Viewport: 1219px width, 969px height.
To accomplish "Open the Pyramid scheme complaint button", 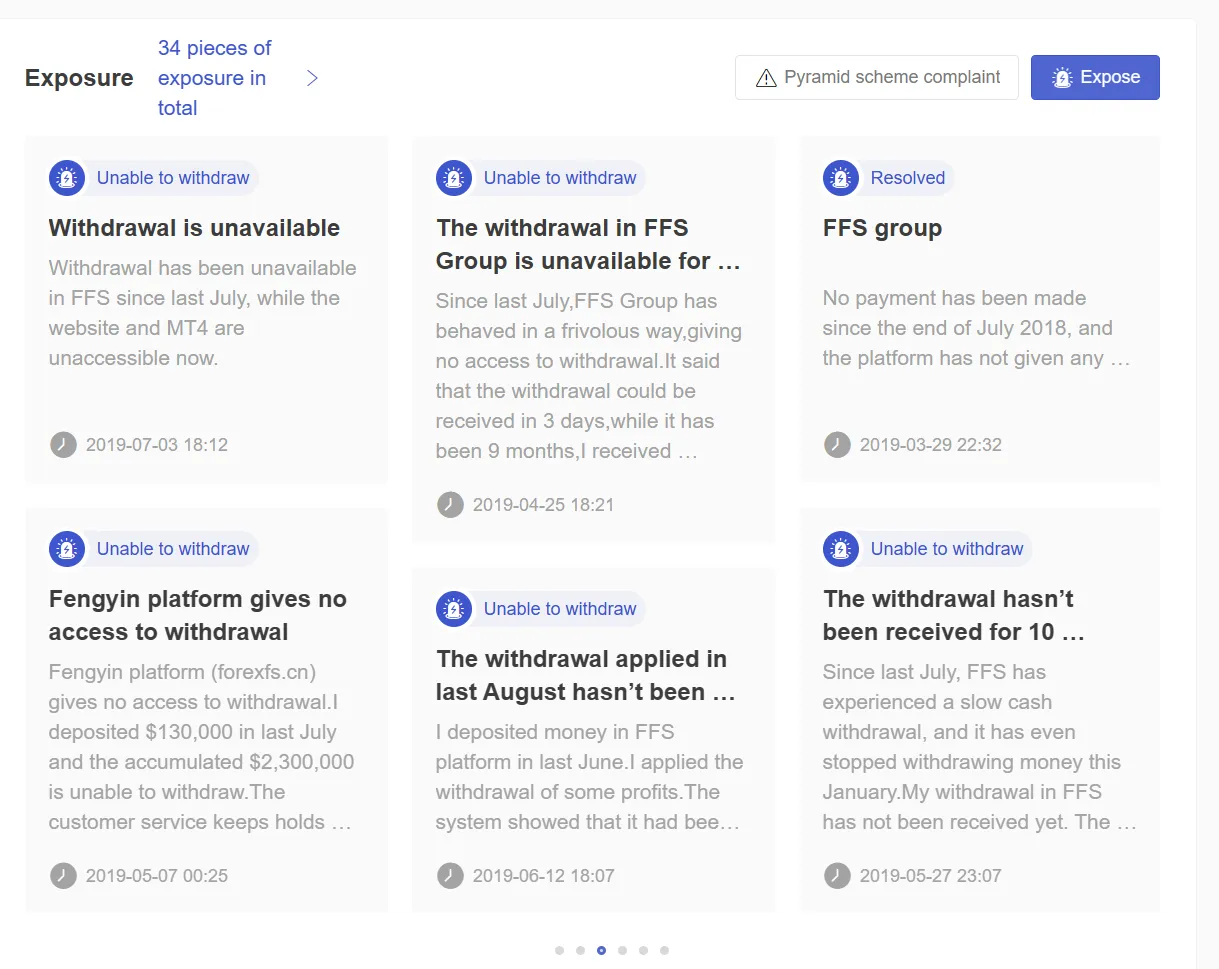I will tap(877, 77).
